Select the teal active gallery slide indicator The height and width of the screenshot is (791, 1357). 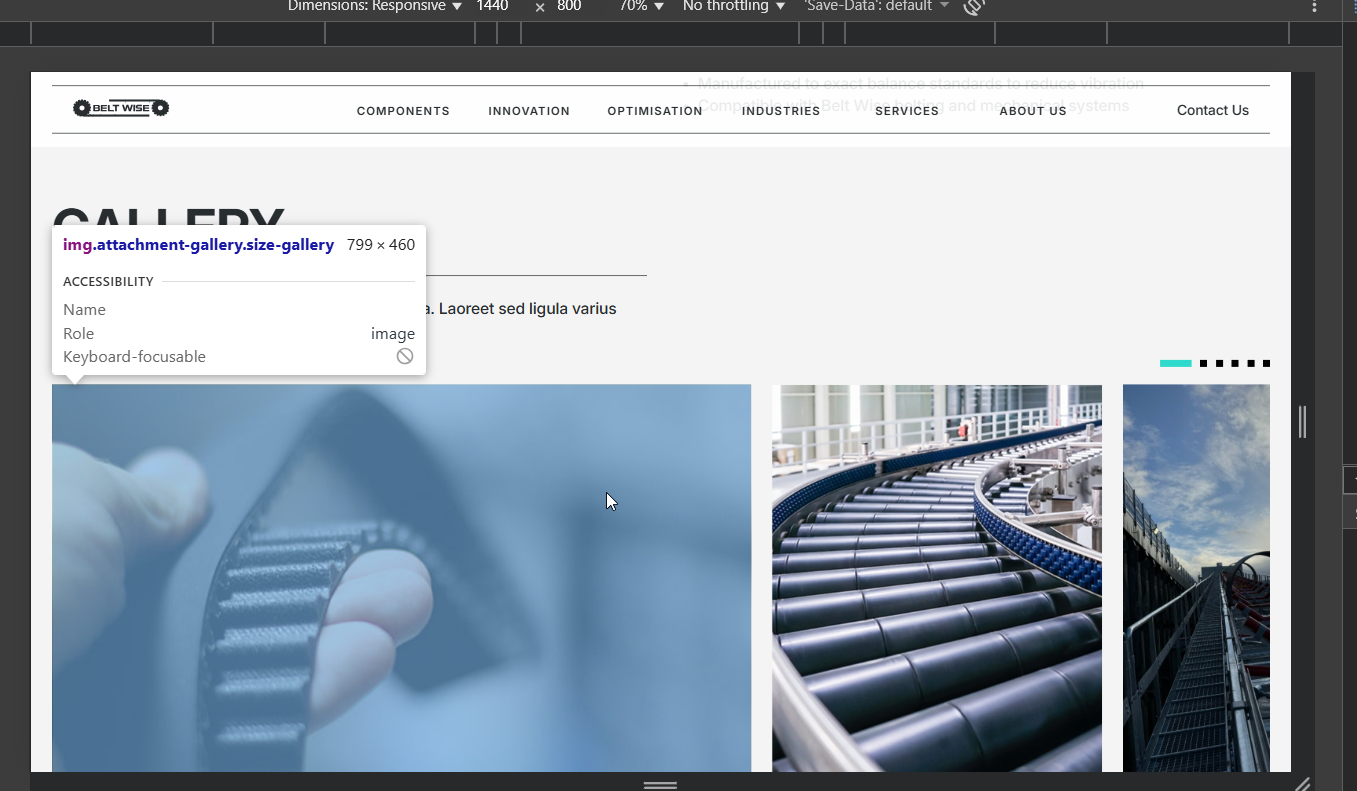[1176, 363]
